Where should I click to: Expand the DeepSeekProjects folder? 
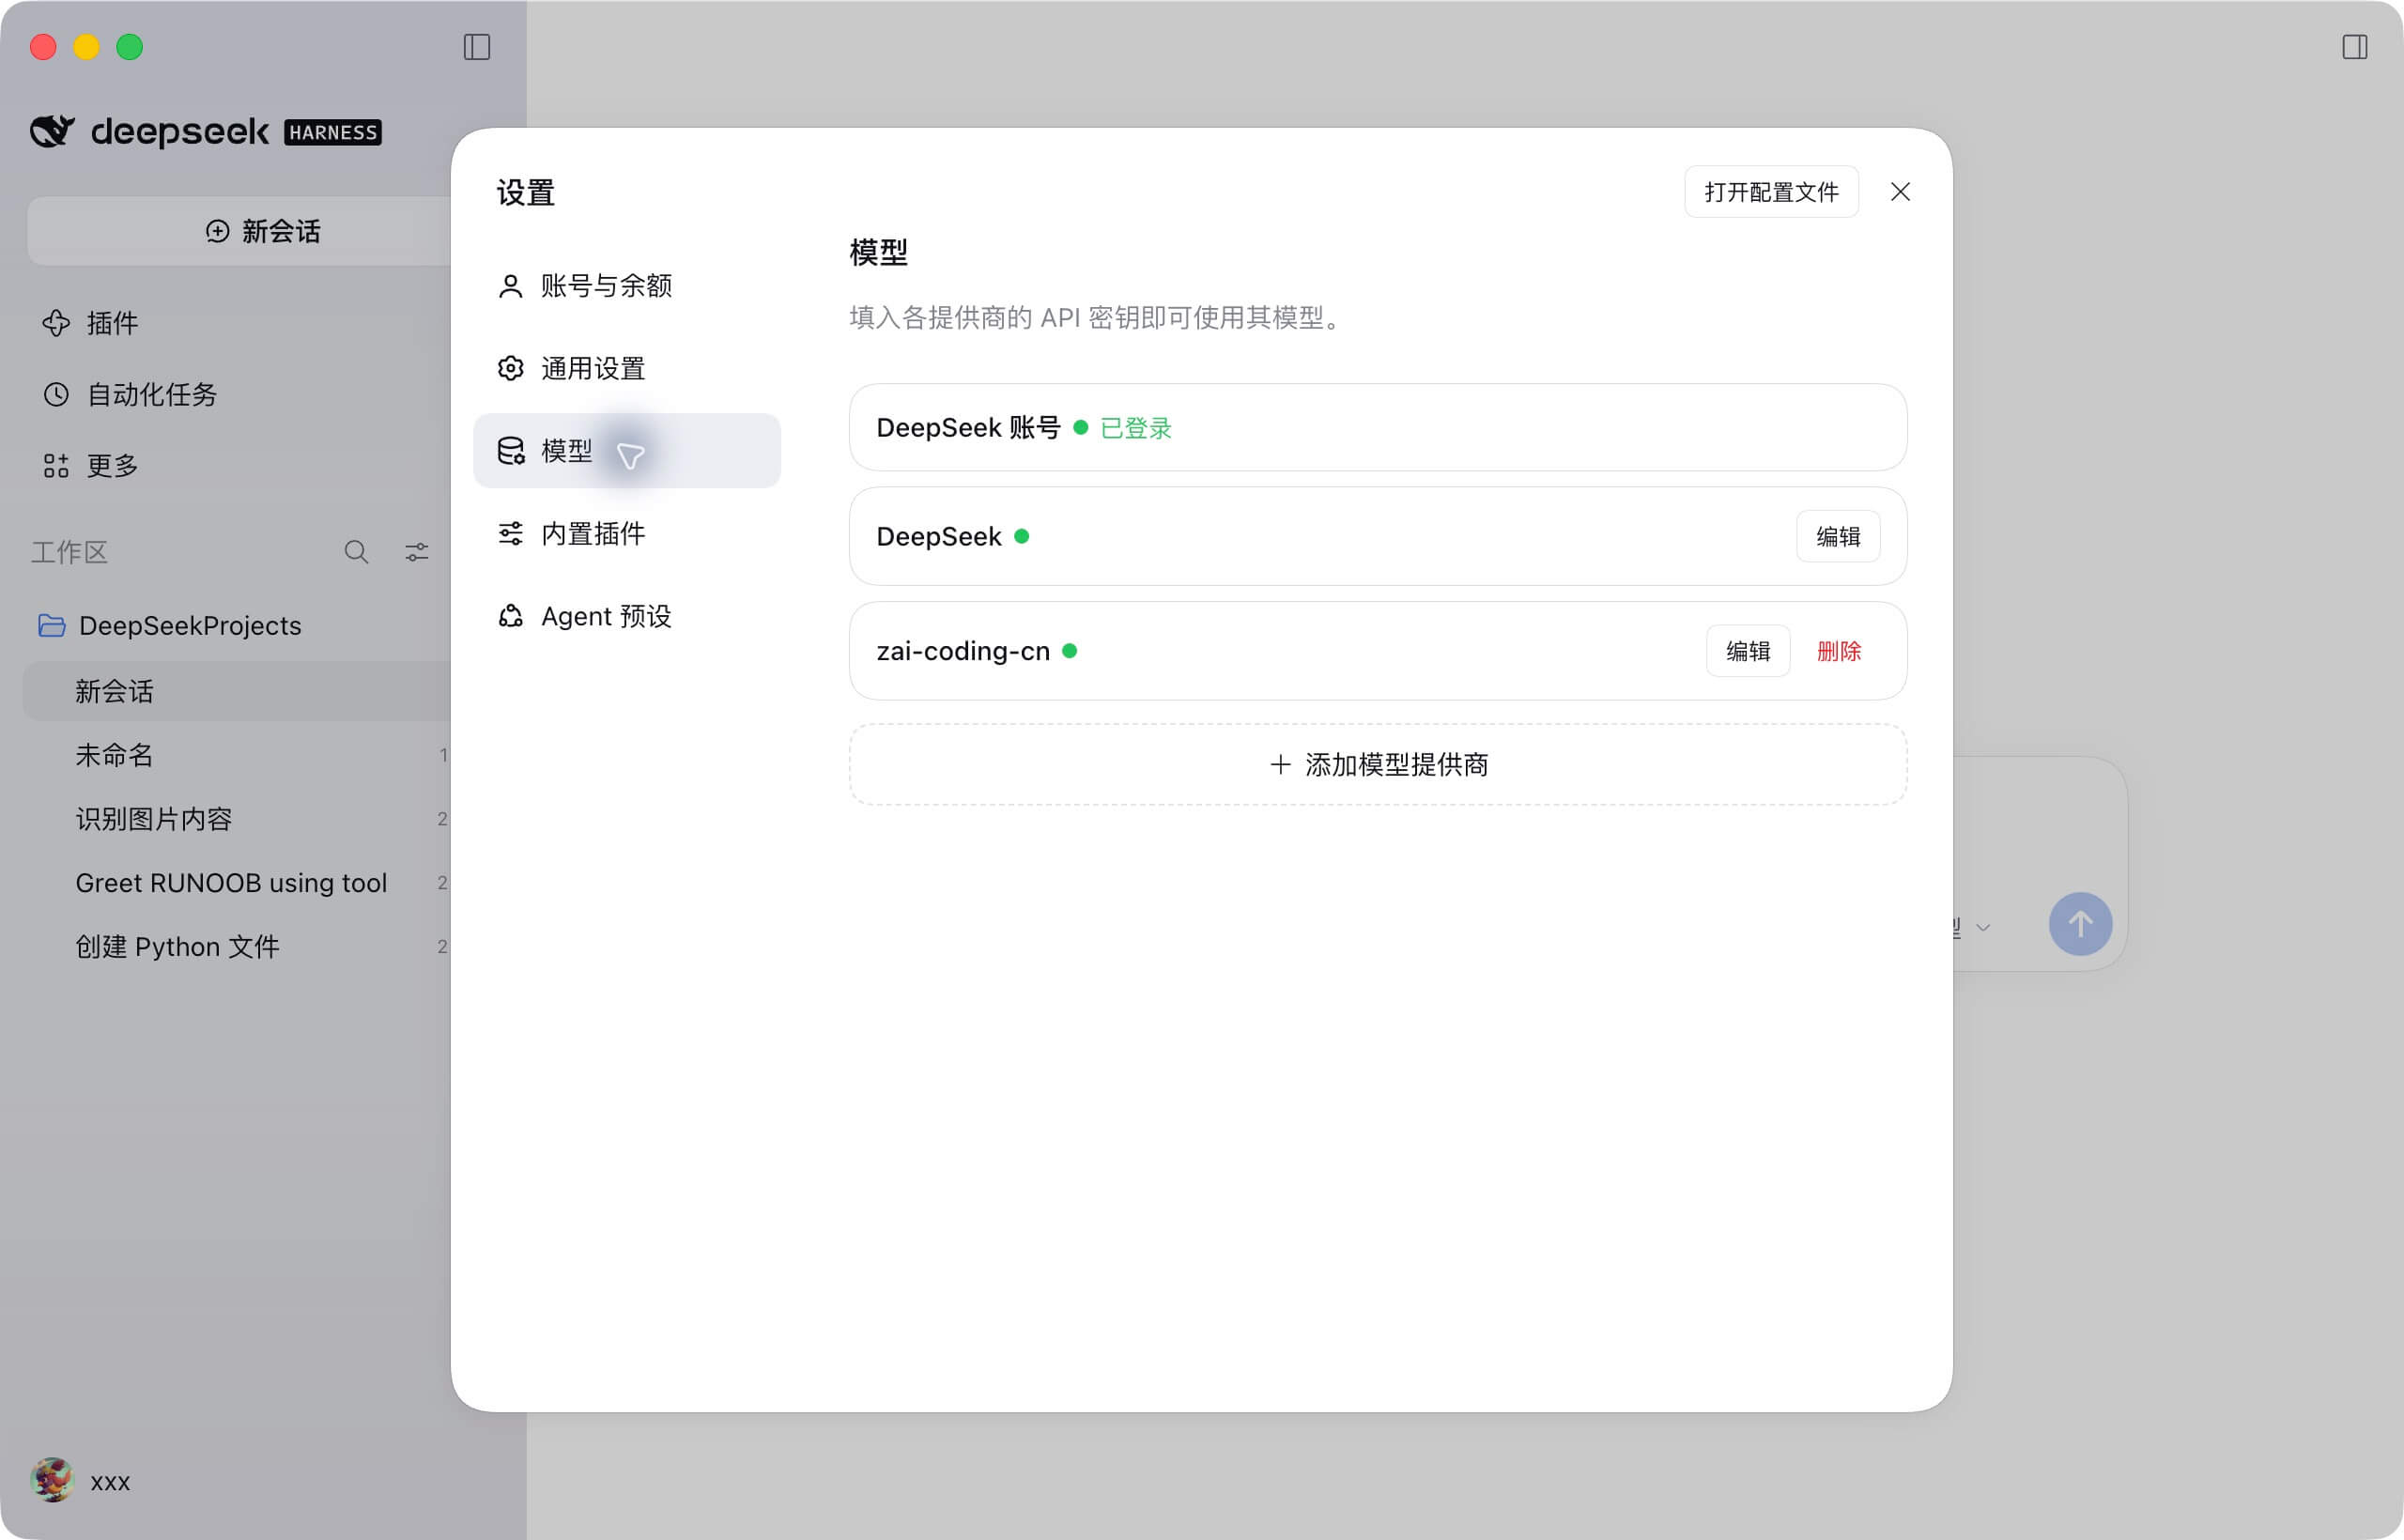pos(169,625)
